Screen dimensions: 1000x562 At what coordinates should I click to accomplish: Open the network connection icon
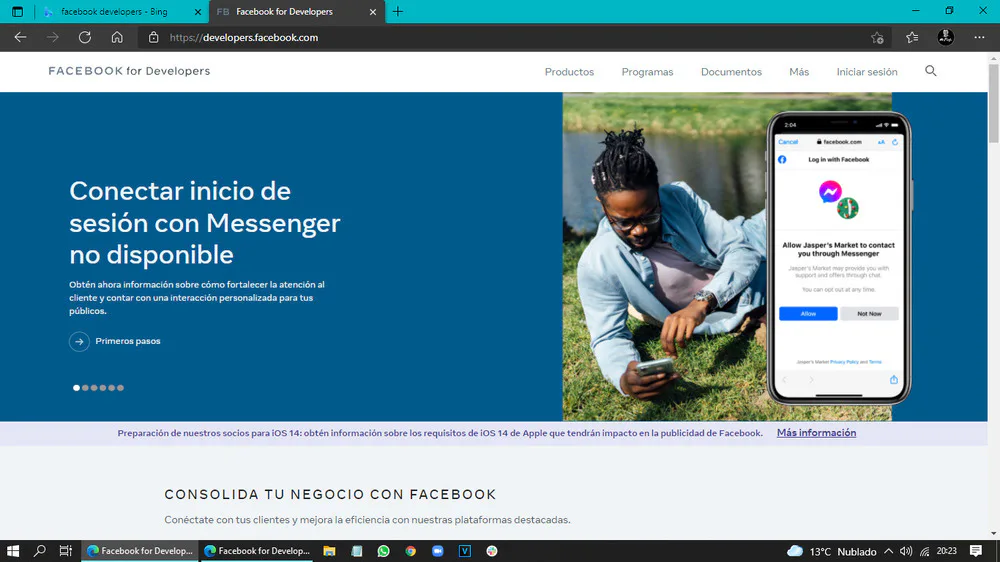(925, 551)
